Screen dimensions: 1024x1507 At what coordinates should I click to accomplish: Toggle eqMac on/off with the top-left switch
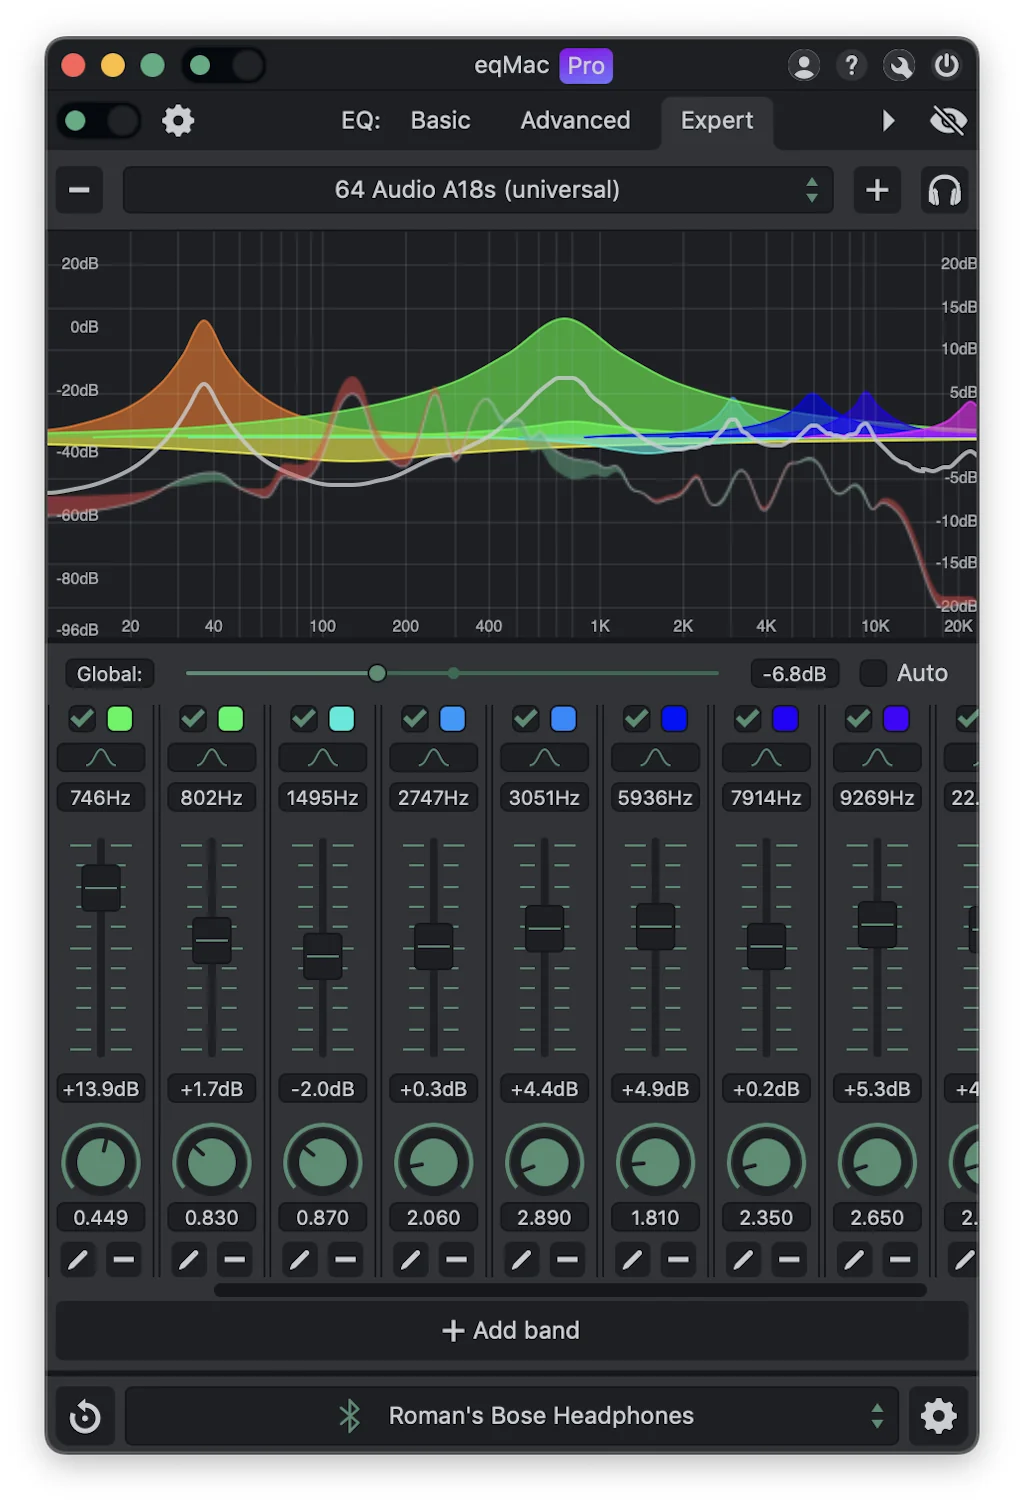[97, 120]
